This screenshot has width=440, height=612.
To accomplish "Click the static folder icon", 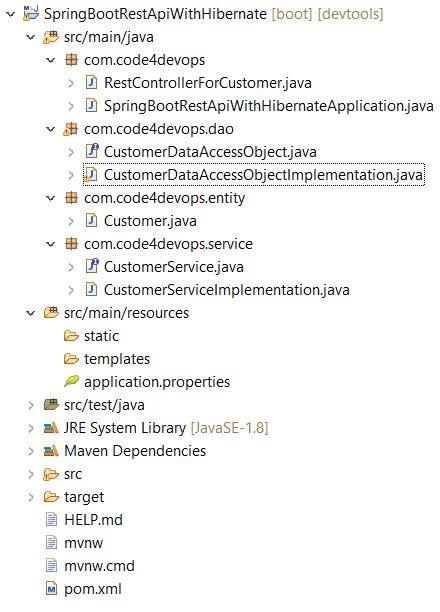I will [71, 336].
